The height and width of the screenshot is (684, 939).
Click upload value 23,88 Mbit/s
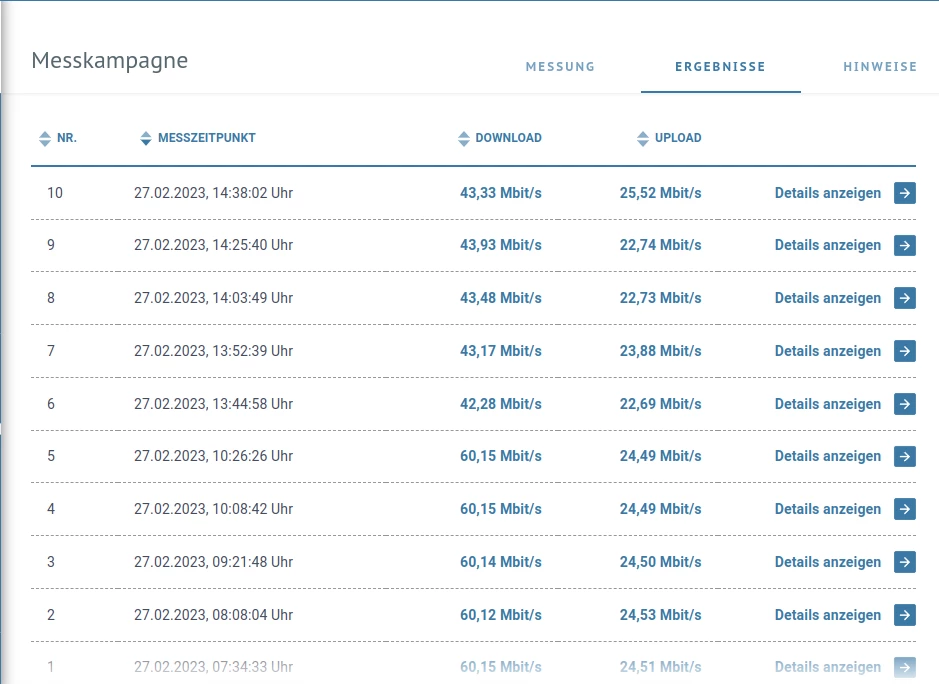coord(661,351)
